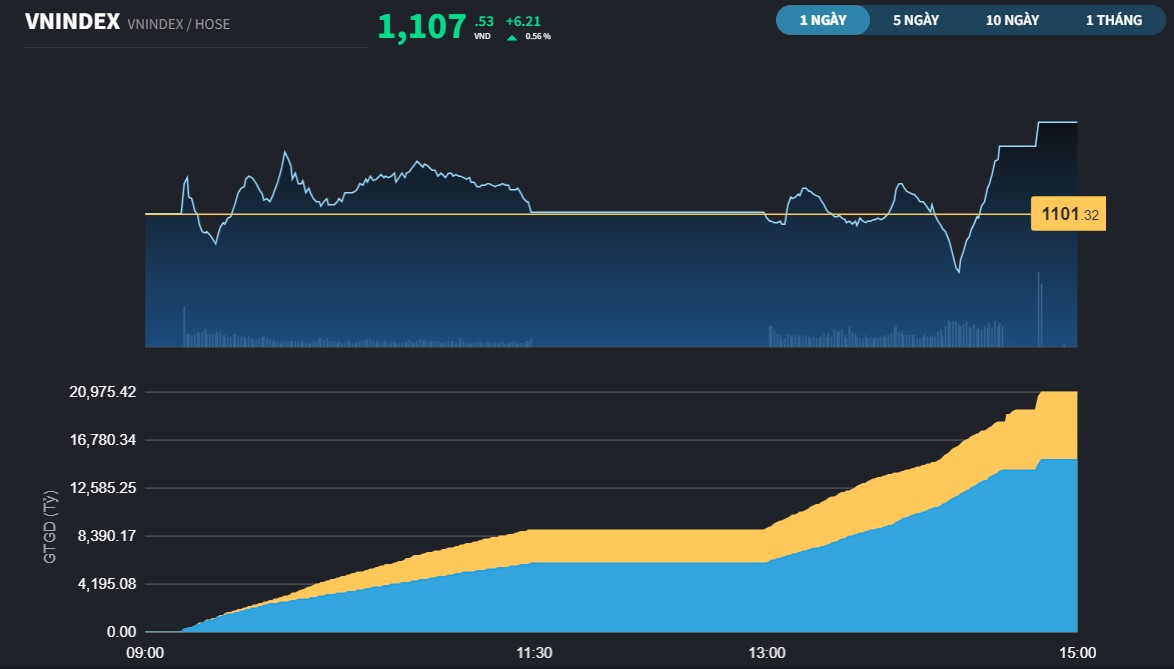The width and height of the screenshot is (1174, 669).
Task: Switch to the 1 THÁNG range
Action: [x=1113, y=19]
